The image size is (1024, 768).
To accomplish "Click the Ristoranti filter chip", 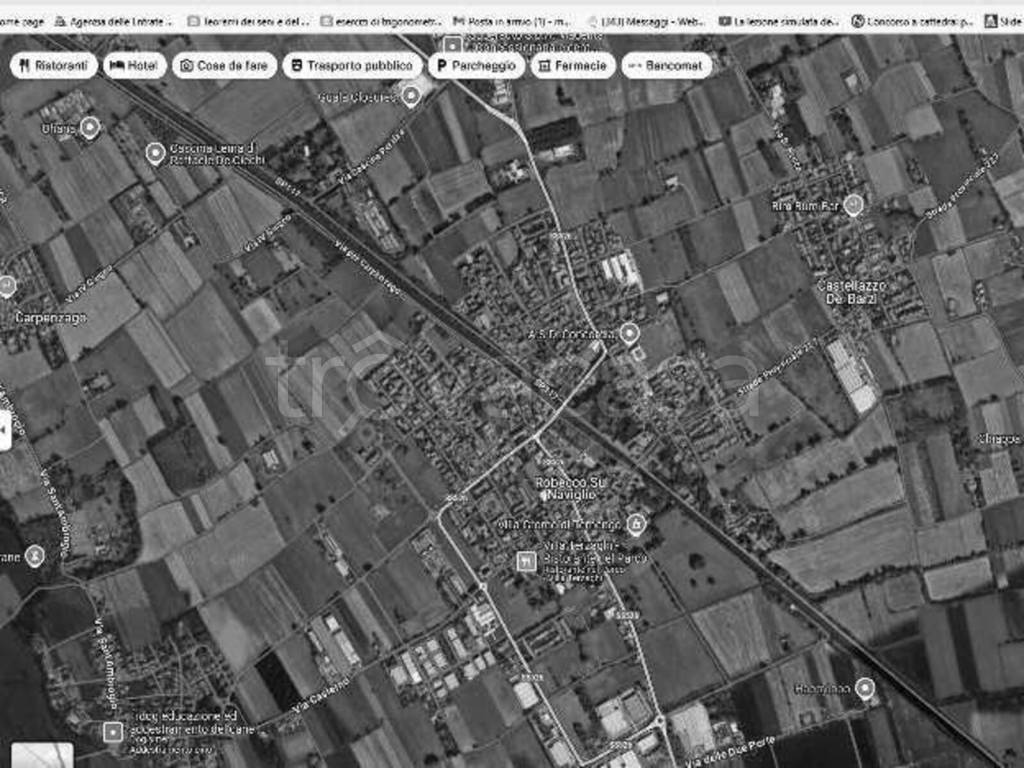I will pyautogui.click(x=54, y=65).
